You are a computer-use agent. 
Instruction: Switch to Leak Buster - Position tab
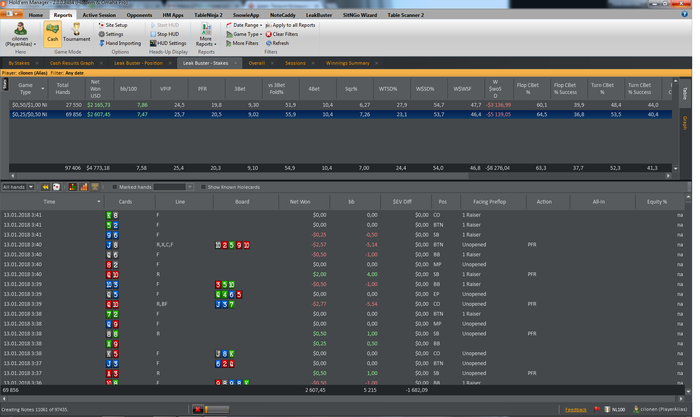(x=138, y=63)
